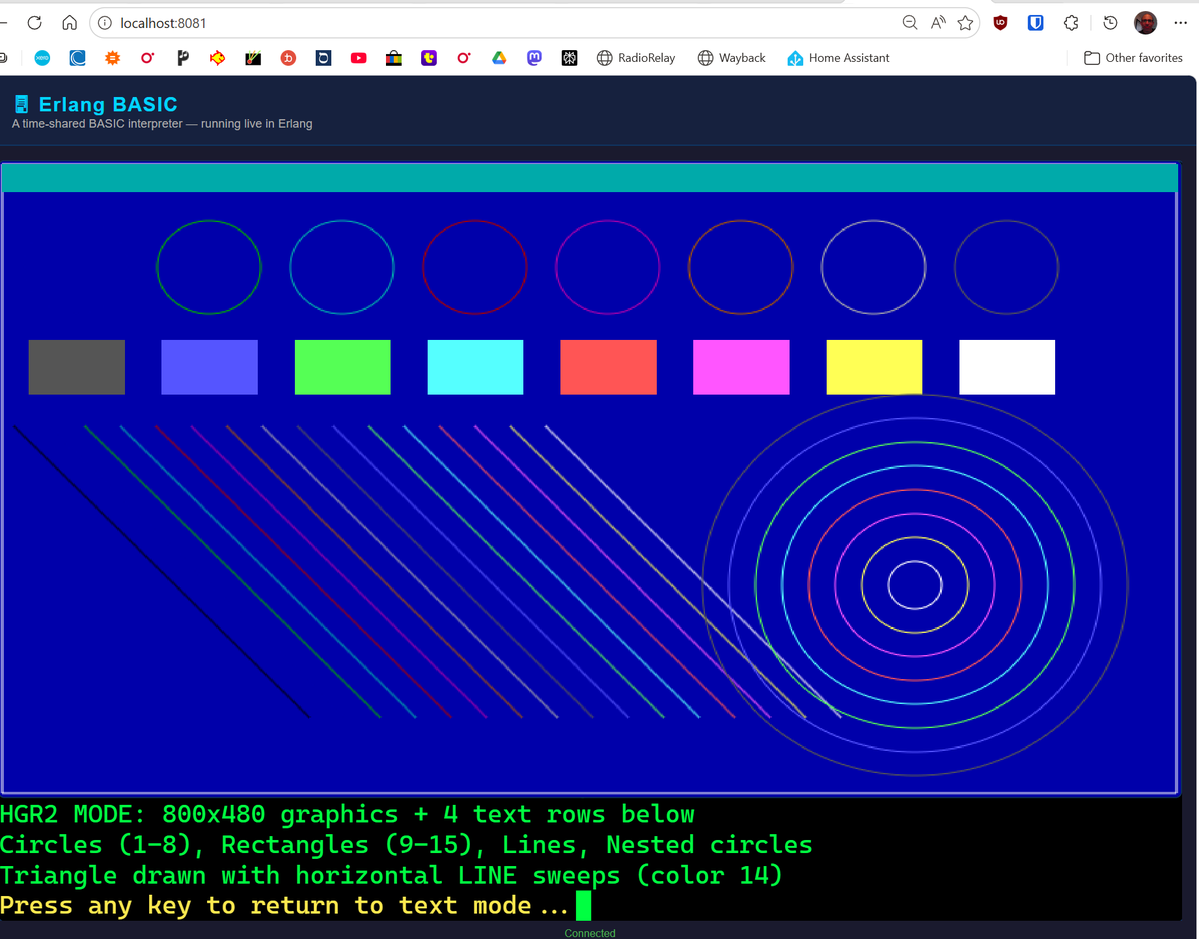This screenshot has height=939, width=1199.
Task: Open the Settings and more menu
Action: 1181,22
